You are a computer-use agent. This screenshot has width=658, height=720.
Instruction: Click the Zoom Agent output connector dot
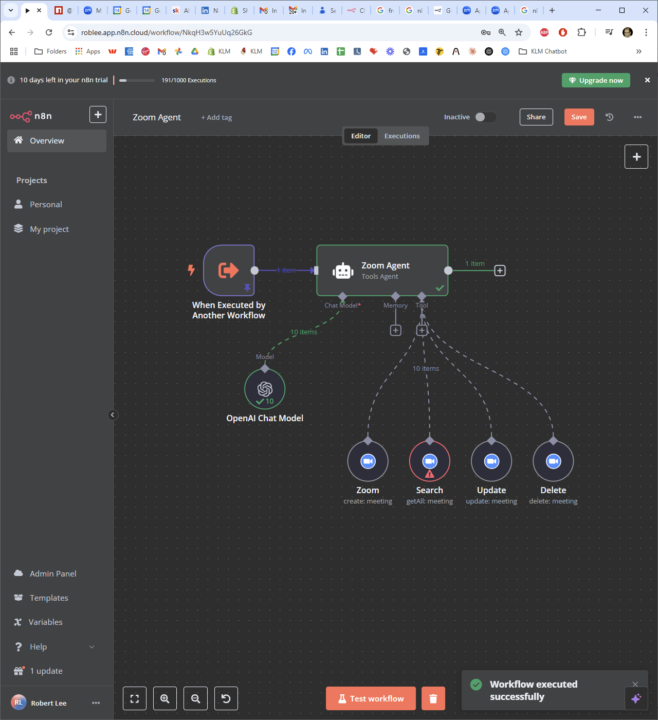[448, 270]
